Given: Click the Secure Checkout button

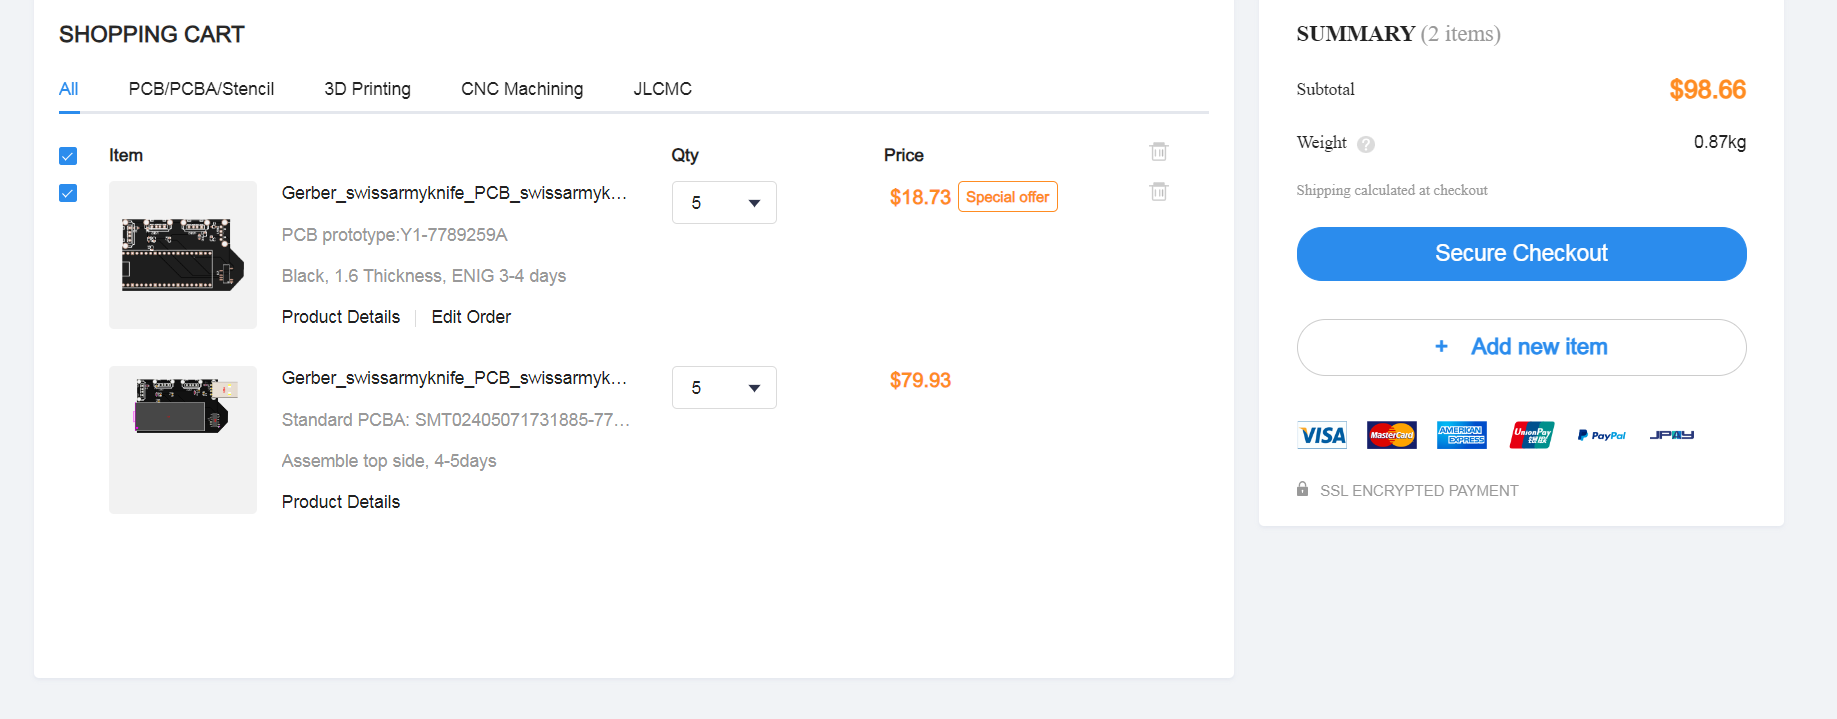Looking at the screenshot, I should pos(1521,254).
